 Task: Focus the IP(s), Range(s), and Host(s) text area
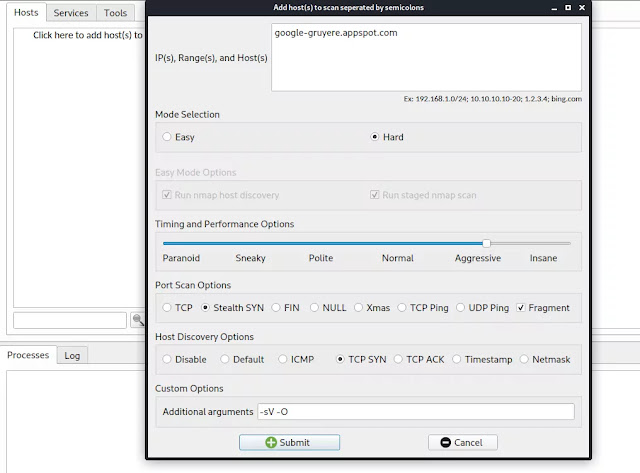(427, 57)
